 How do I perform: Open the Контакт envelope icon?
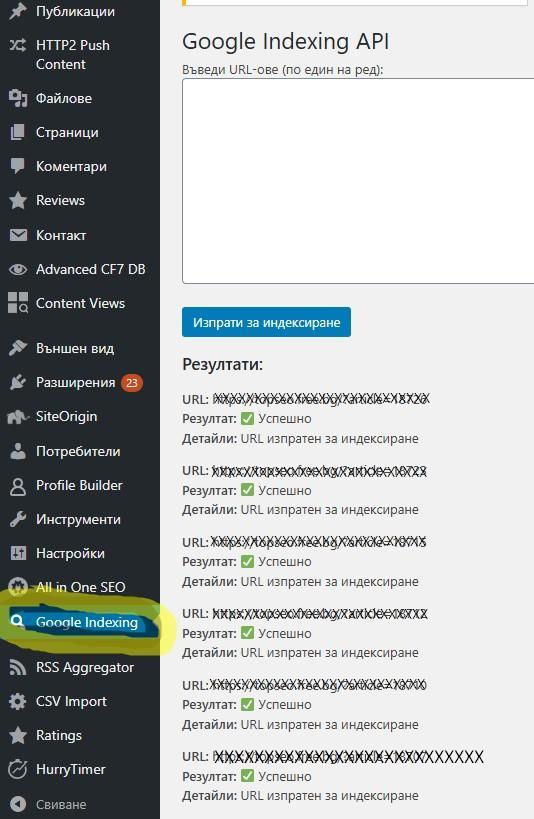click(x=18, y=235)
